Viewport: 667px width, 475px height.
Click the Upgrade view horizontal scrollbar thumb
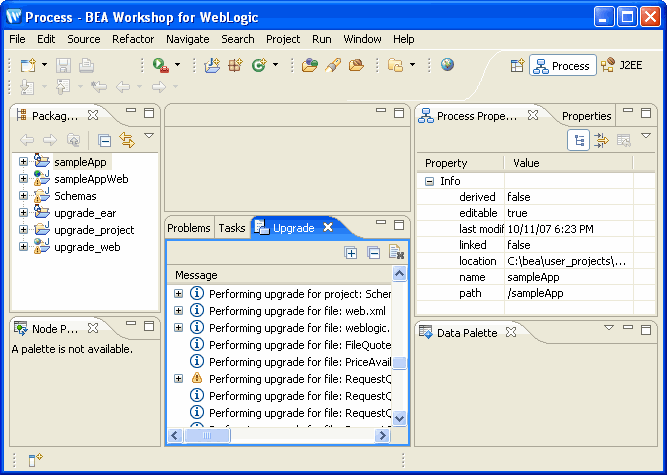[207, 435]
